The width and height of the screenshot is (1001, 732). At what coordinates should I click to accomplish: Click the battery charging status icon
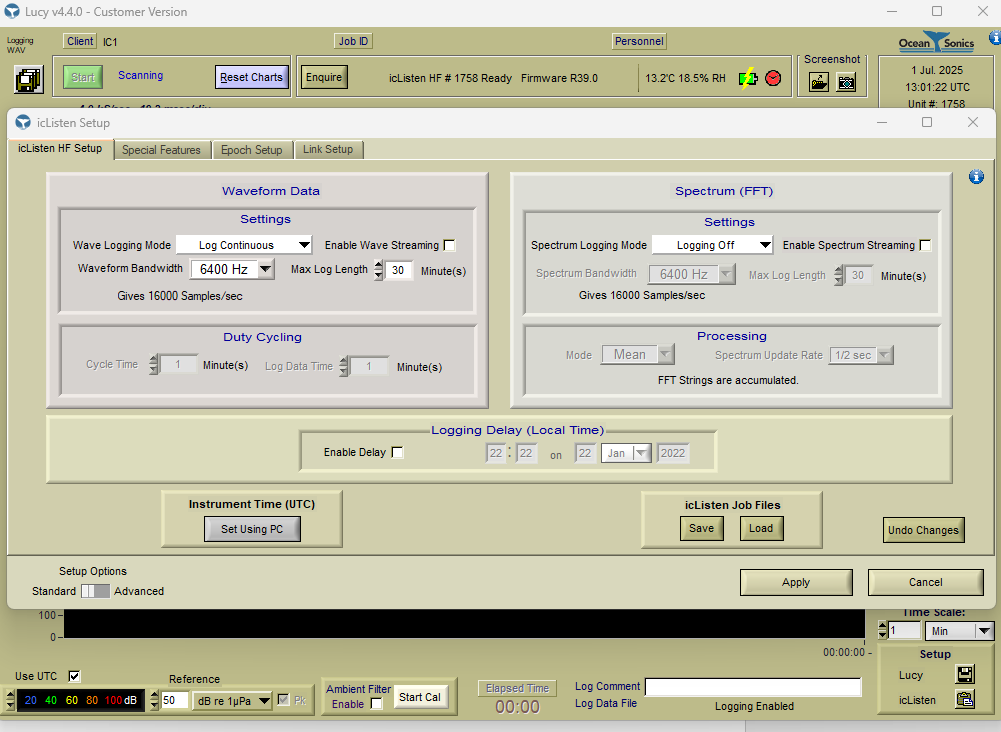748,78
